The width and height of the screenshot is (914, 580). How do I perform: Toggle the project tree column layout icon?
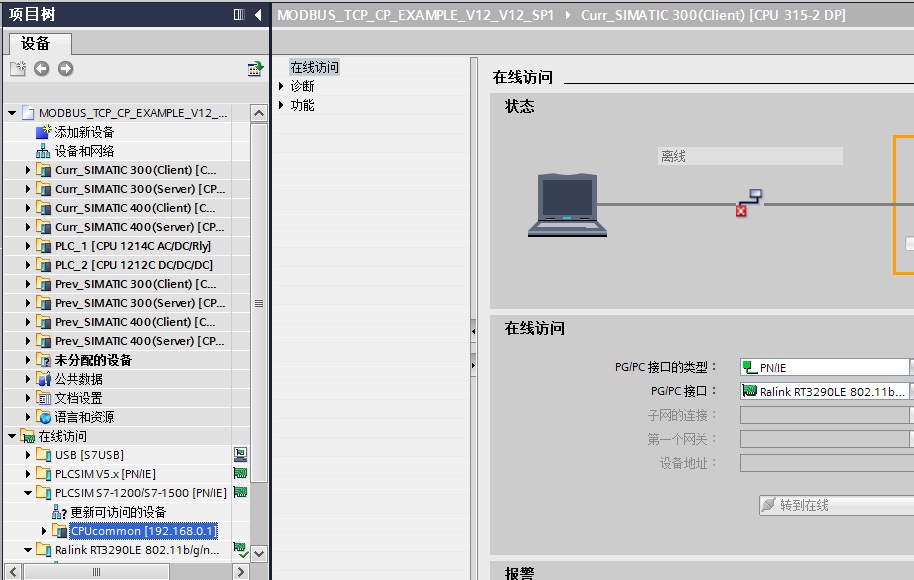tap(239, 15)
